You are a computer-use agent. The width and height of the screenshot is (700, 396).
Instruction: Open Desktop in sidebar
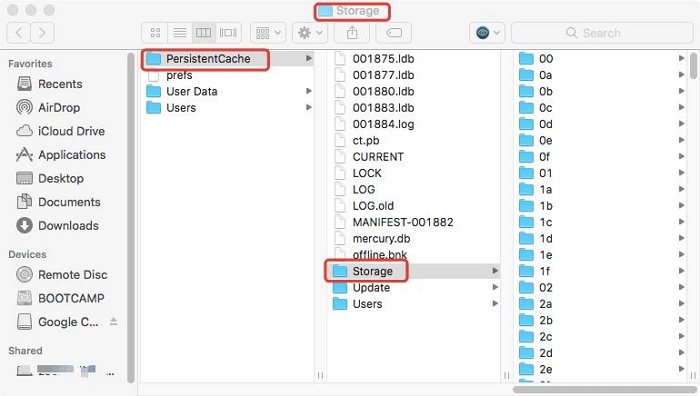tap(50, 179)
